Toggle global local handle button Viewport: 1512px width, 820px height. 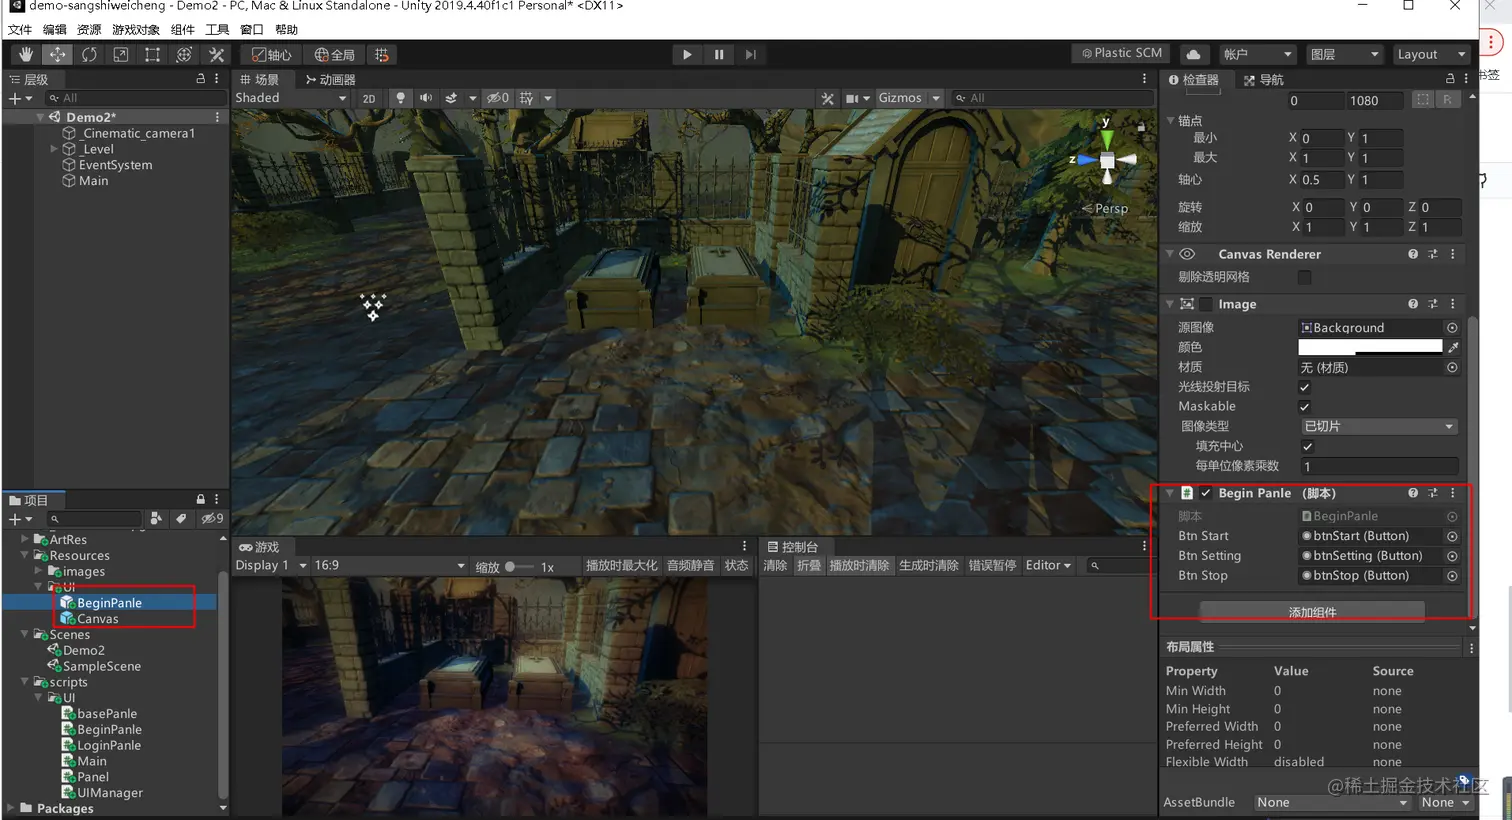(335, 54)
